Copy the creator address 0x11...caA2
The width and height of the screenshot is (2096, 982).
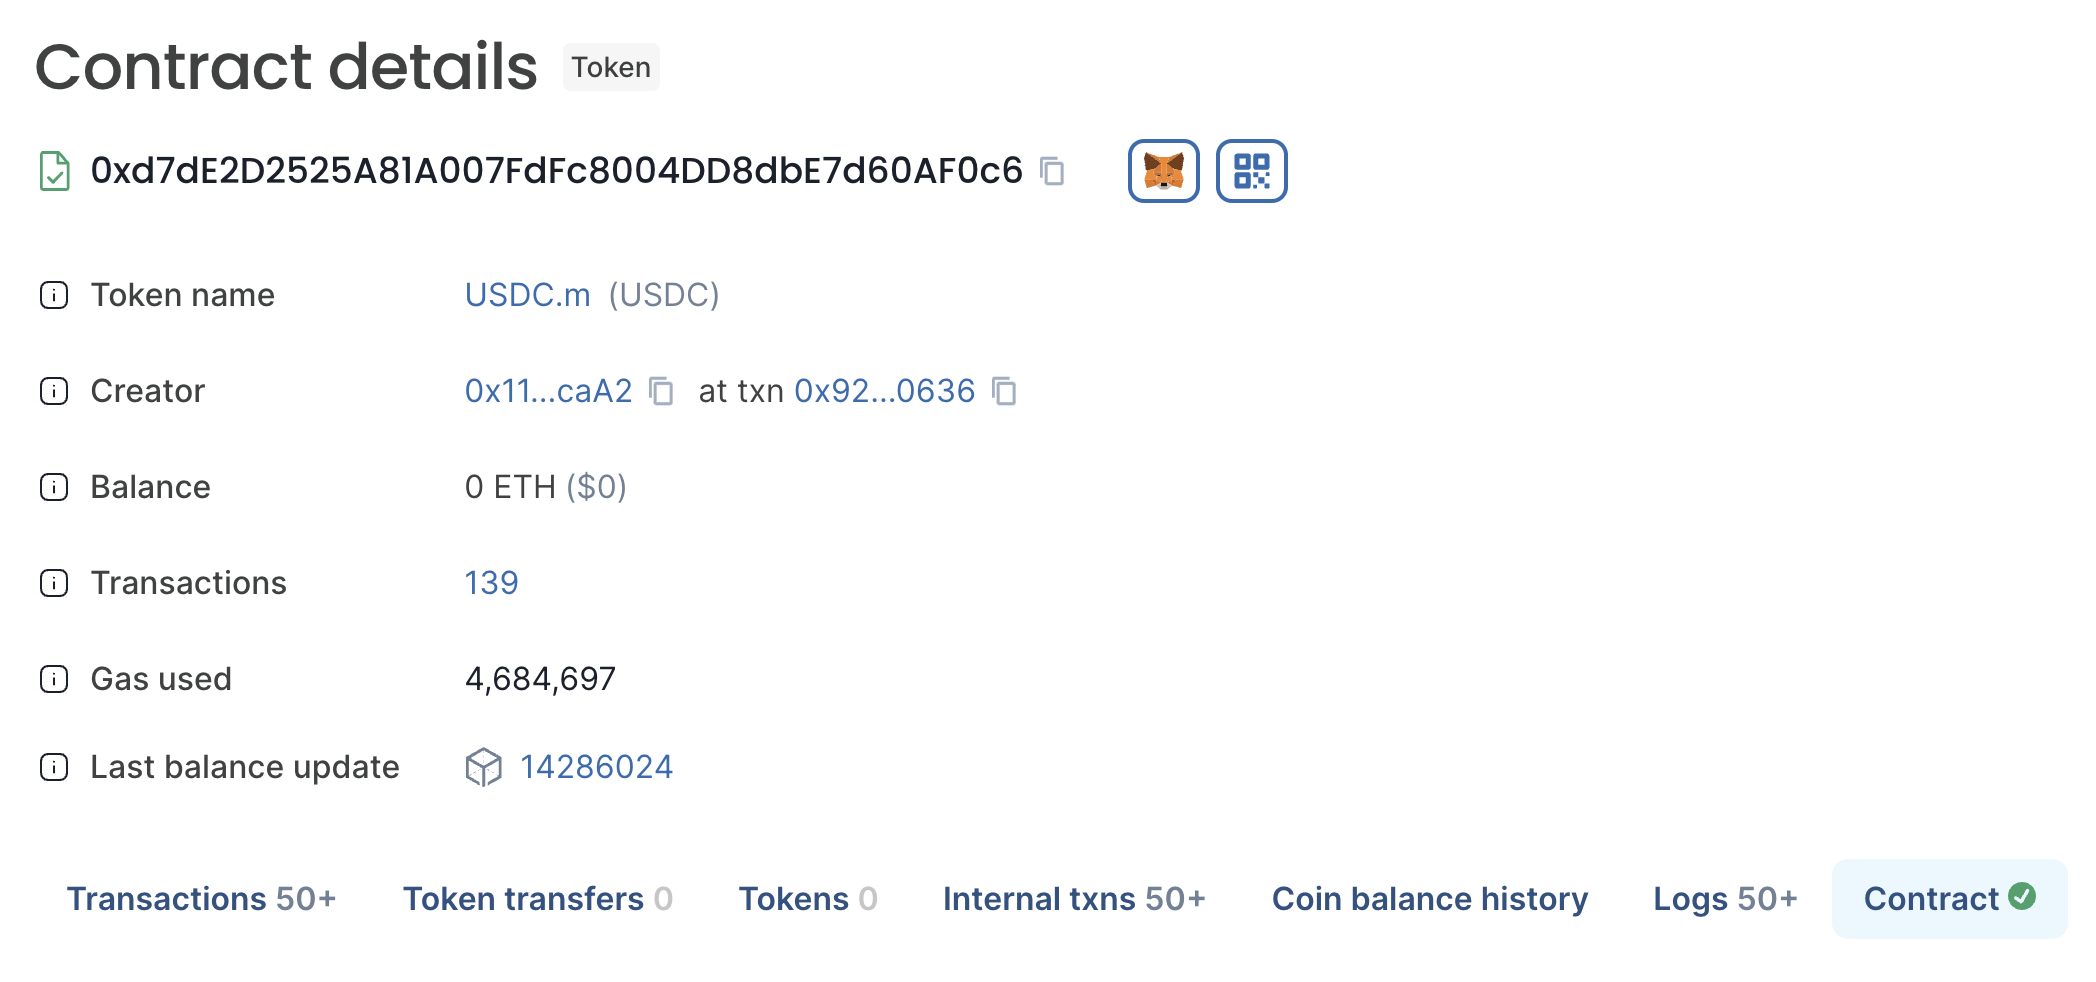click(x=663, y=392)
